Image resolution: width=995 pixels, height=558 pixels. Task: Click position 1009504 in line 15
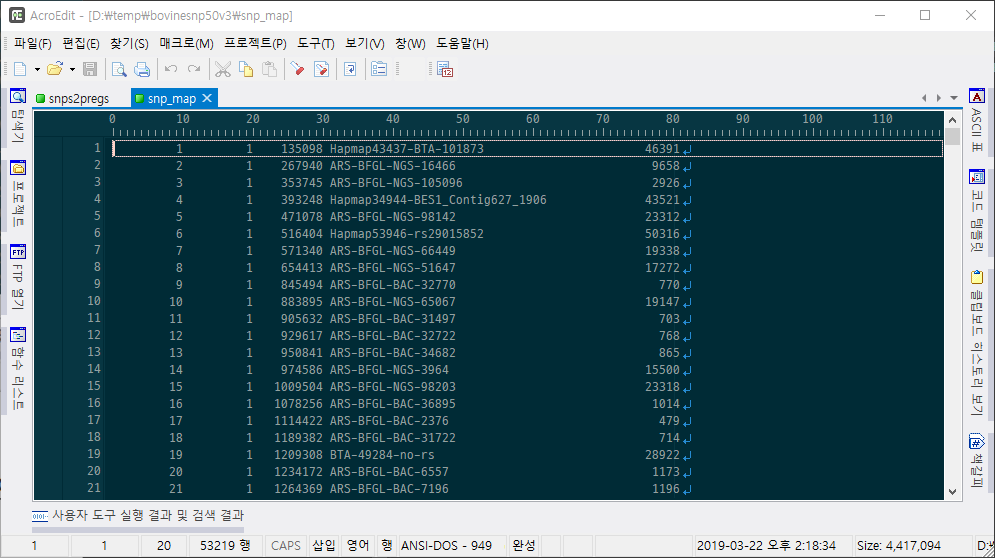(298, 387)
